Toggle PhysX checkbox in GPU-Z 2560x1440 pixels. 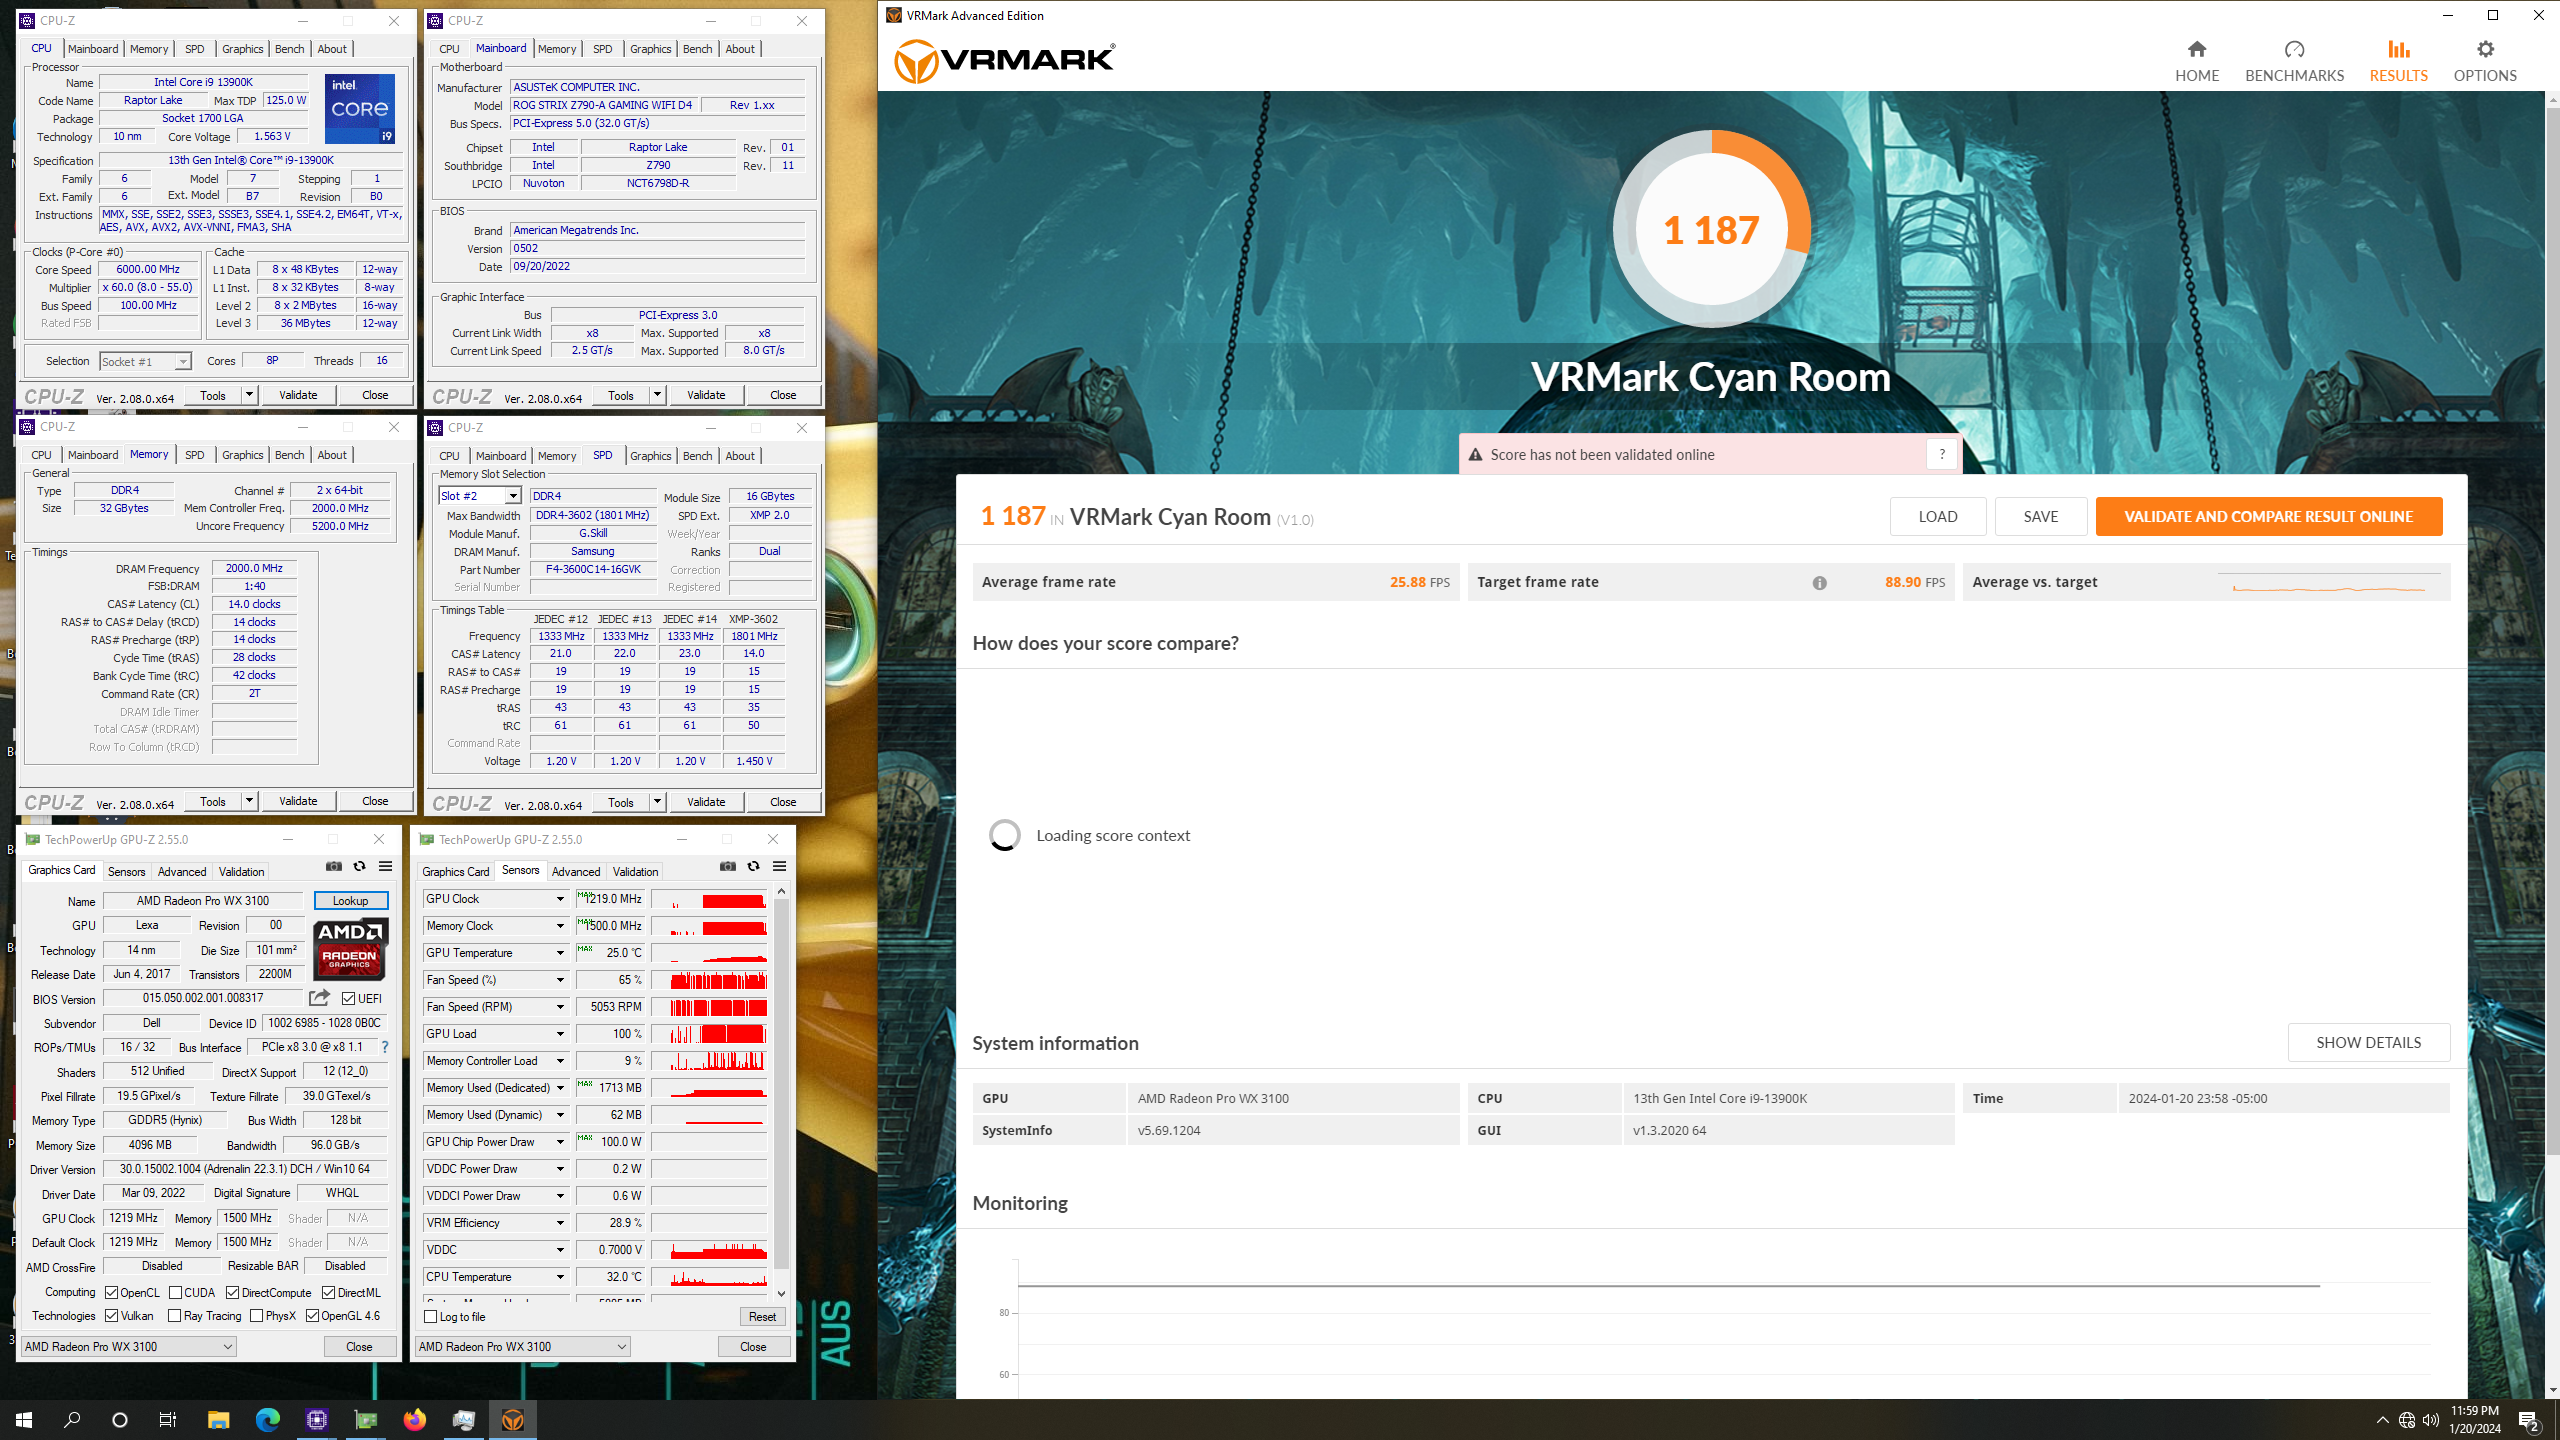pyautogui.click(x=257, y=1316)
